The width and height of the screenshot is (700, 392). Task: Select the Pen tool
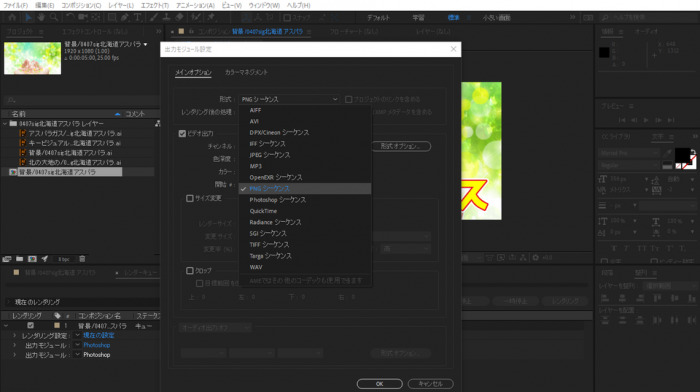[x=125, y=17]
